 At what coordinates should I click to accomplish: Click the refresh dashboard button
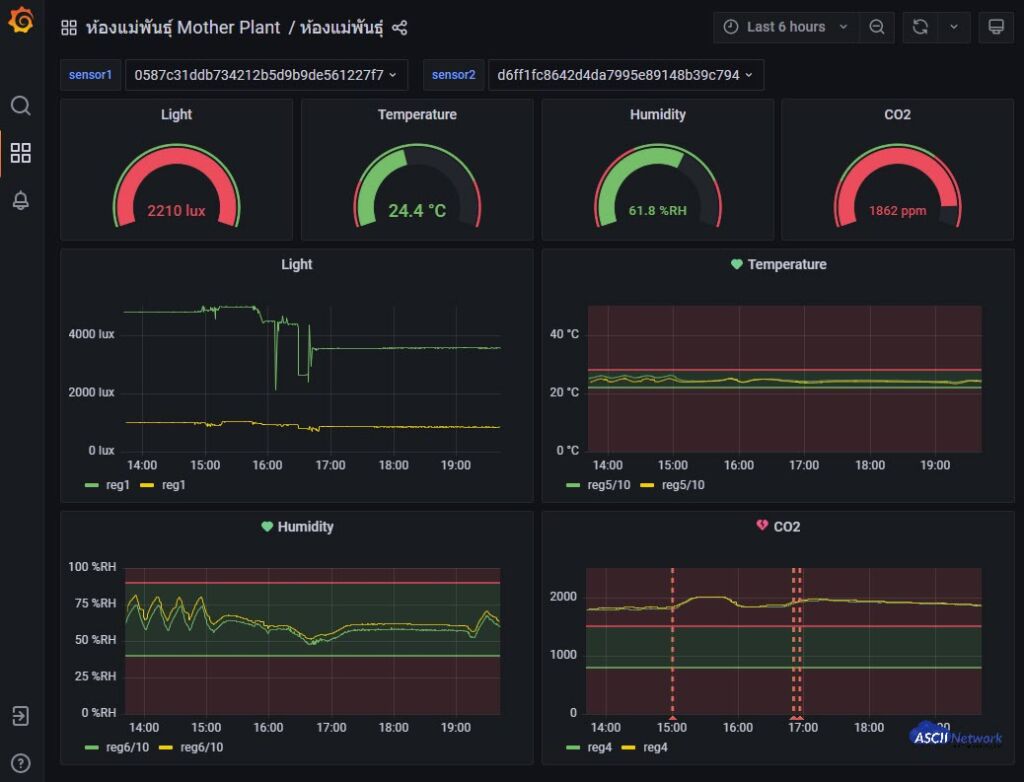click(920, 27)
